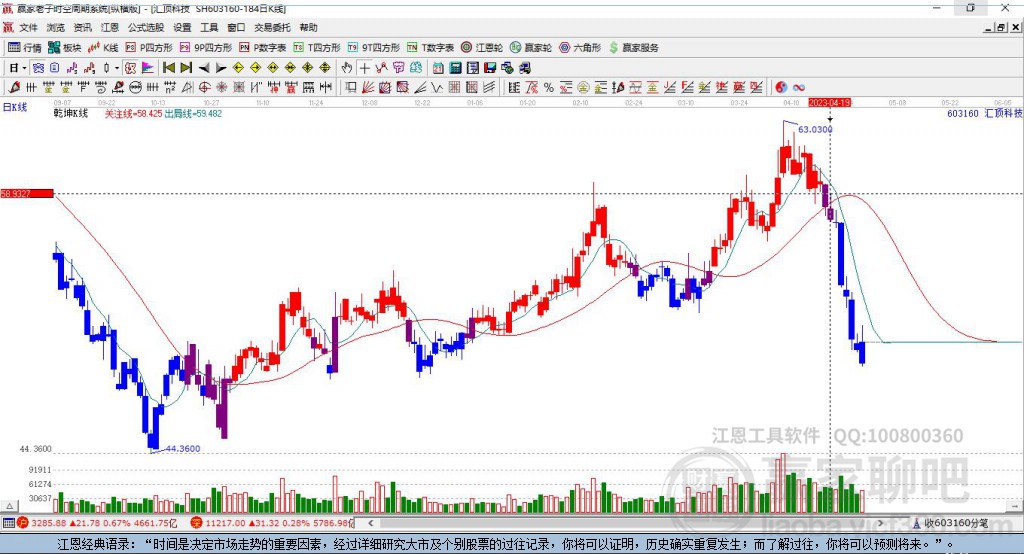Select the n² square tool
1024x554 pixels.
(x=170, y=88)
